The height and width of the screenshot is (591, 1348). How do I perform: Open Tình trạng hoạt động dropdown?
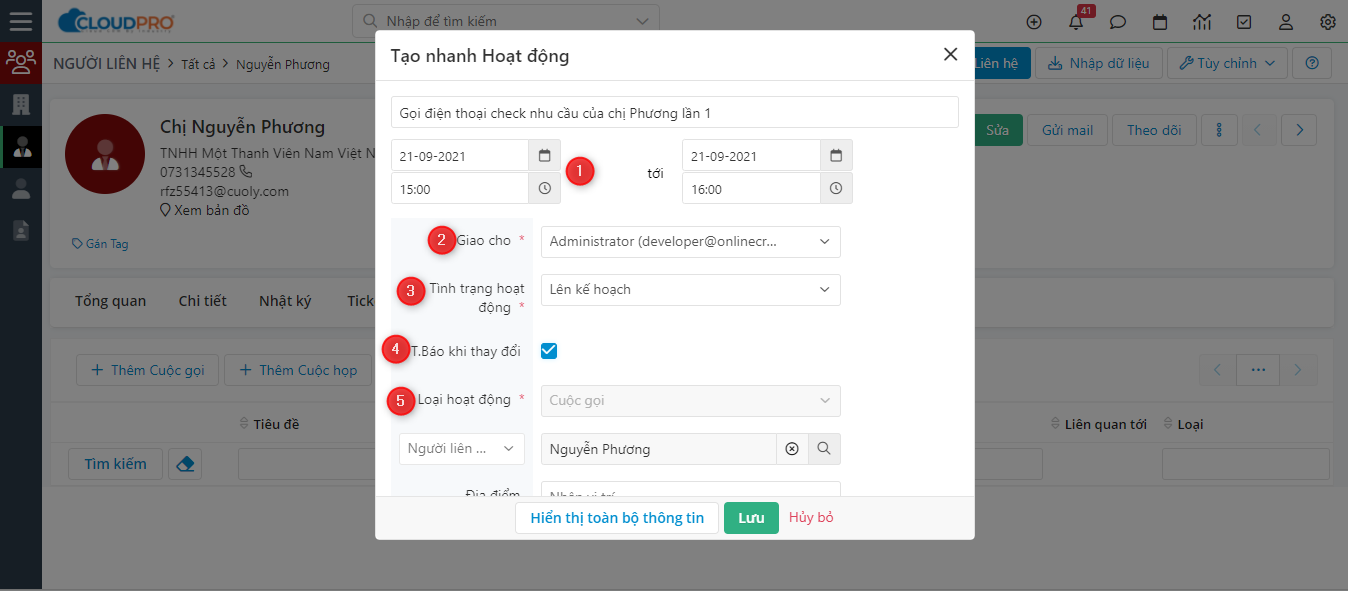690,290
